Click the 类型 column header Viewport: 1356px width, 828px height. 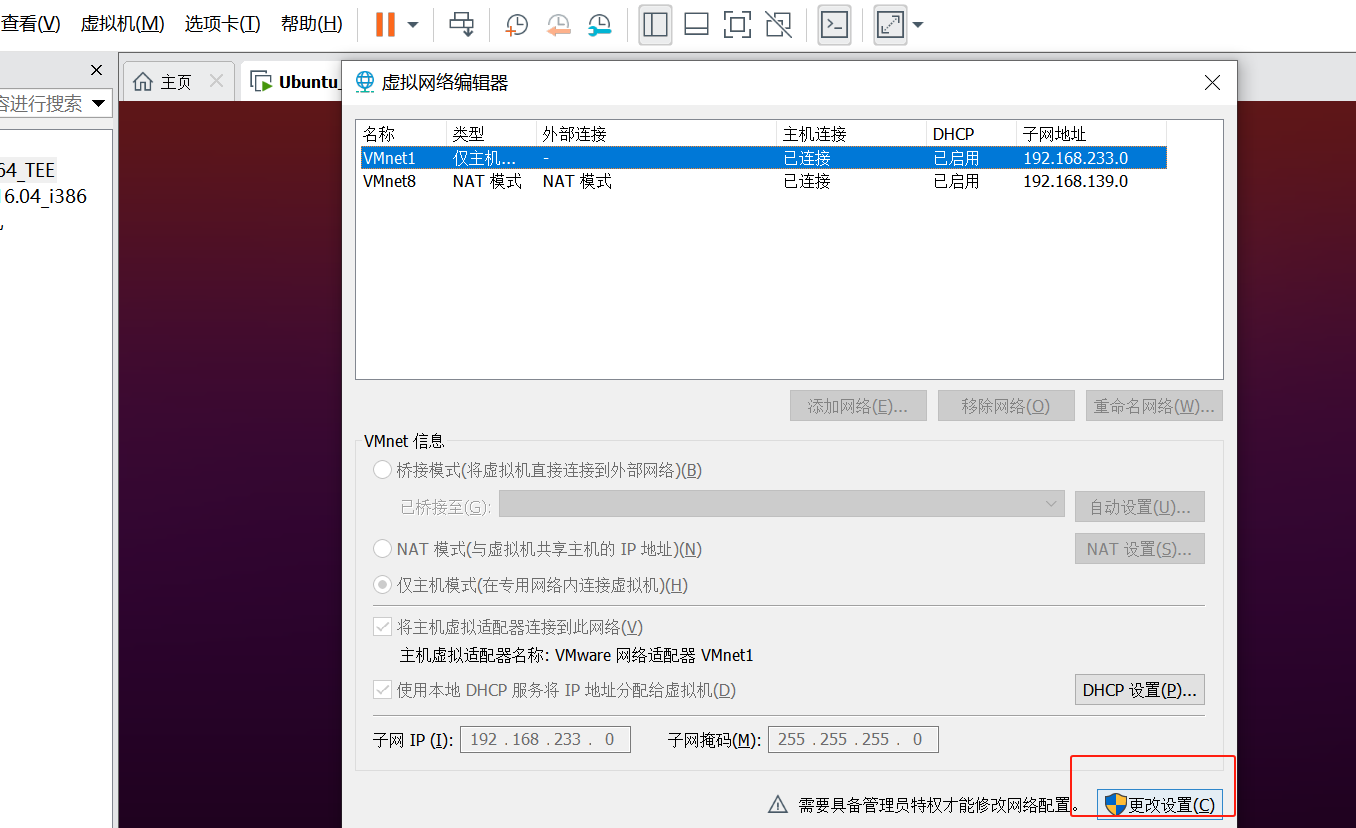(x=491, y=134)
